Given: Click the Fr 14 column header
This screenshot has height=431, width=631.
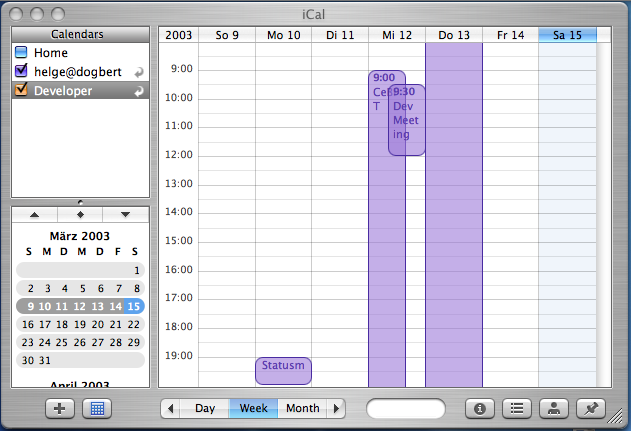Looking at the screenshot, I should pos(511,35).
